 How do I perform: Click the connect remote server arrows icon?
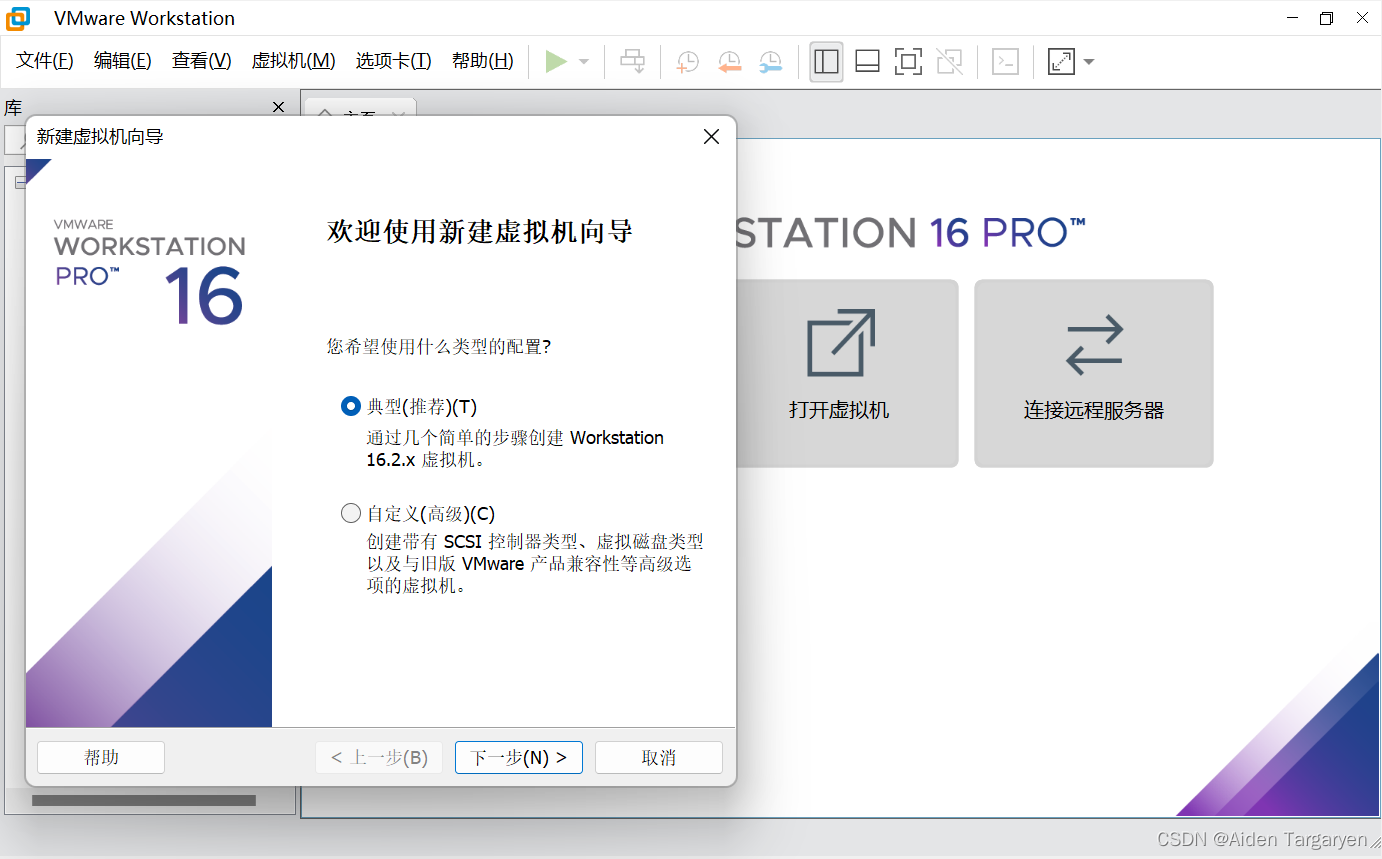pyautogui.click(x=1094, y=345)
